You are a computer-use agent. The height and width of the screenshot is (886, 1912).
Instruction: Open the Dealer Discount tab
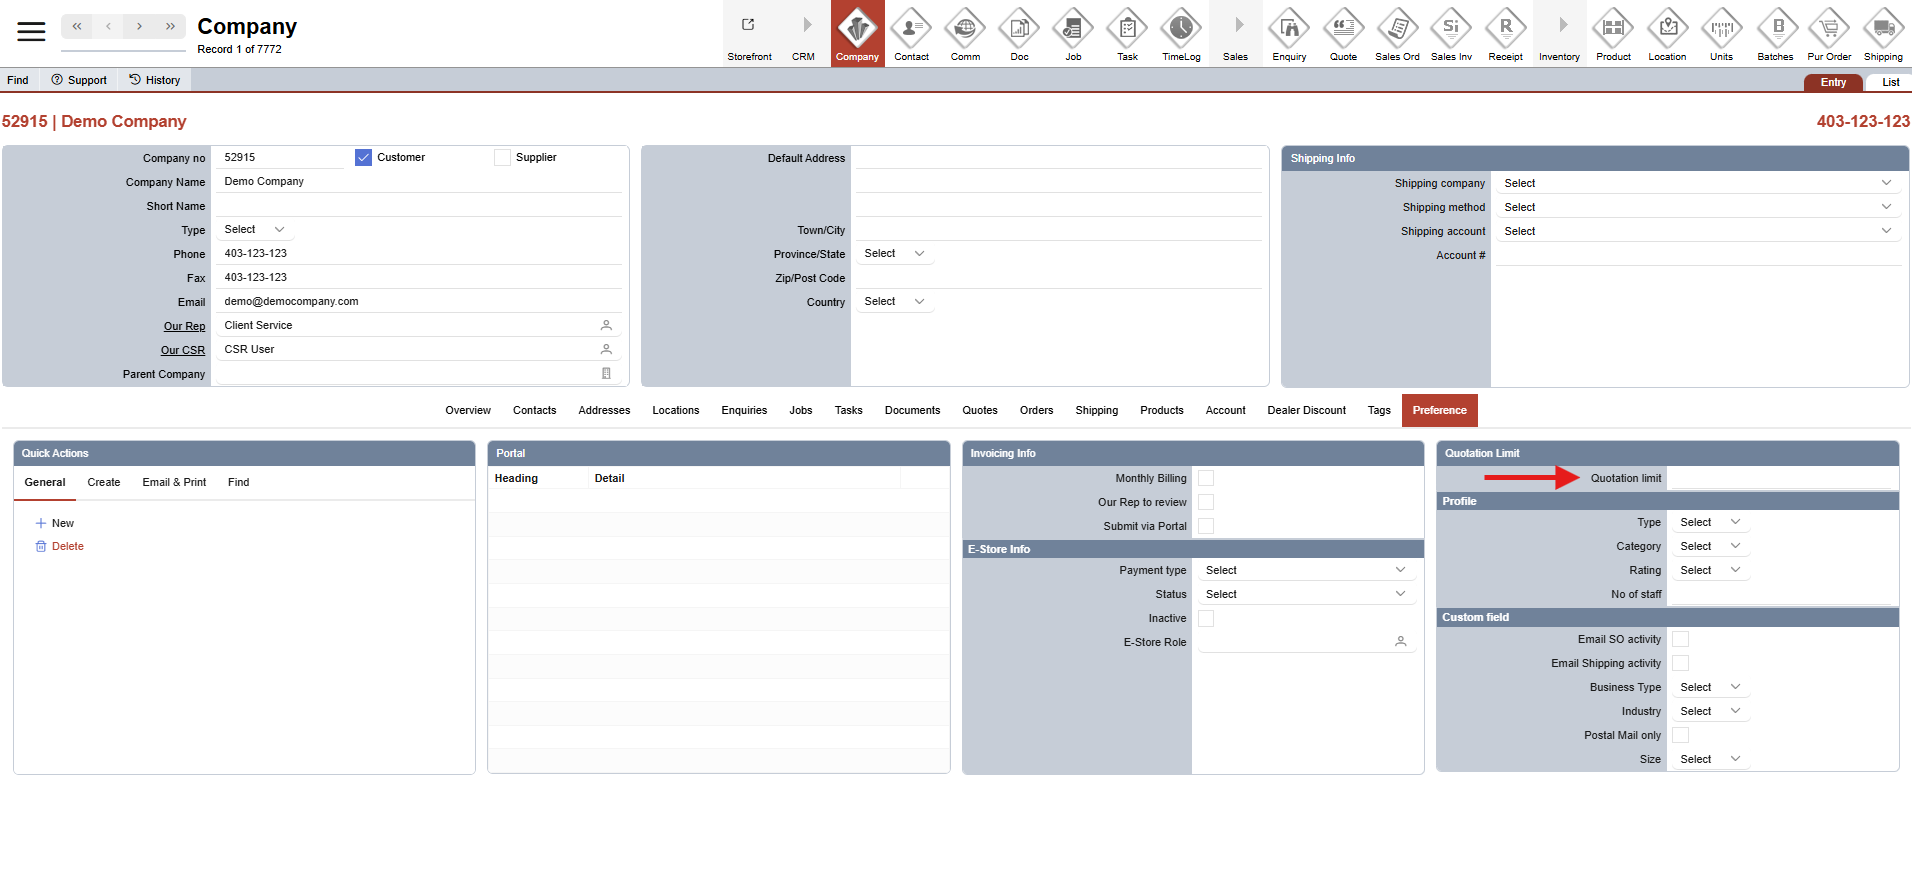coord(1306,411)
